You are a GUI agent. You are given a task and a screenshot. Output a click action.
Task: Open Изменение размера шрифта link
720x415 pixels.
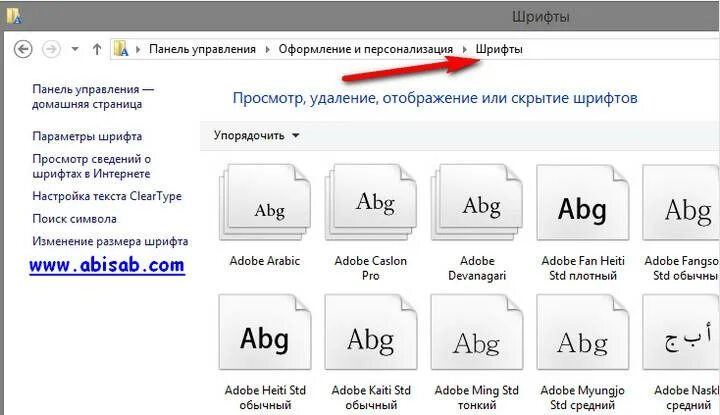[110, 241]
